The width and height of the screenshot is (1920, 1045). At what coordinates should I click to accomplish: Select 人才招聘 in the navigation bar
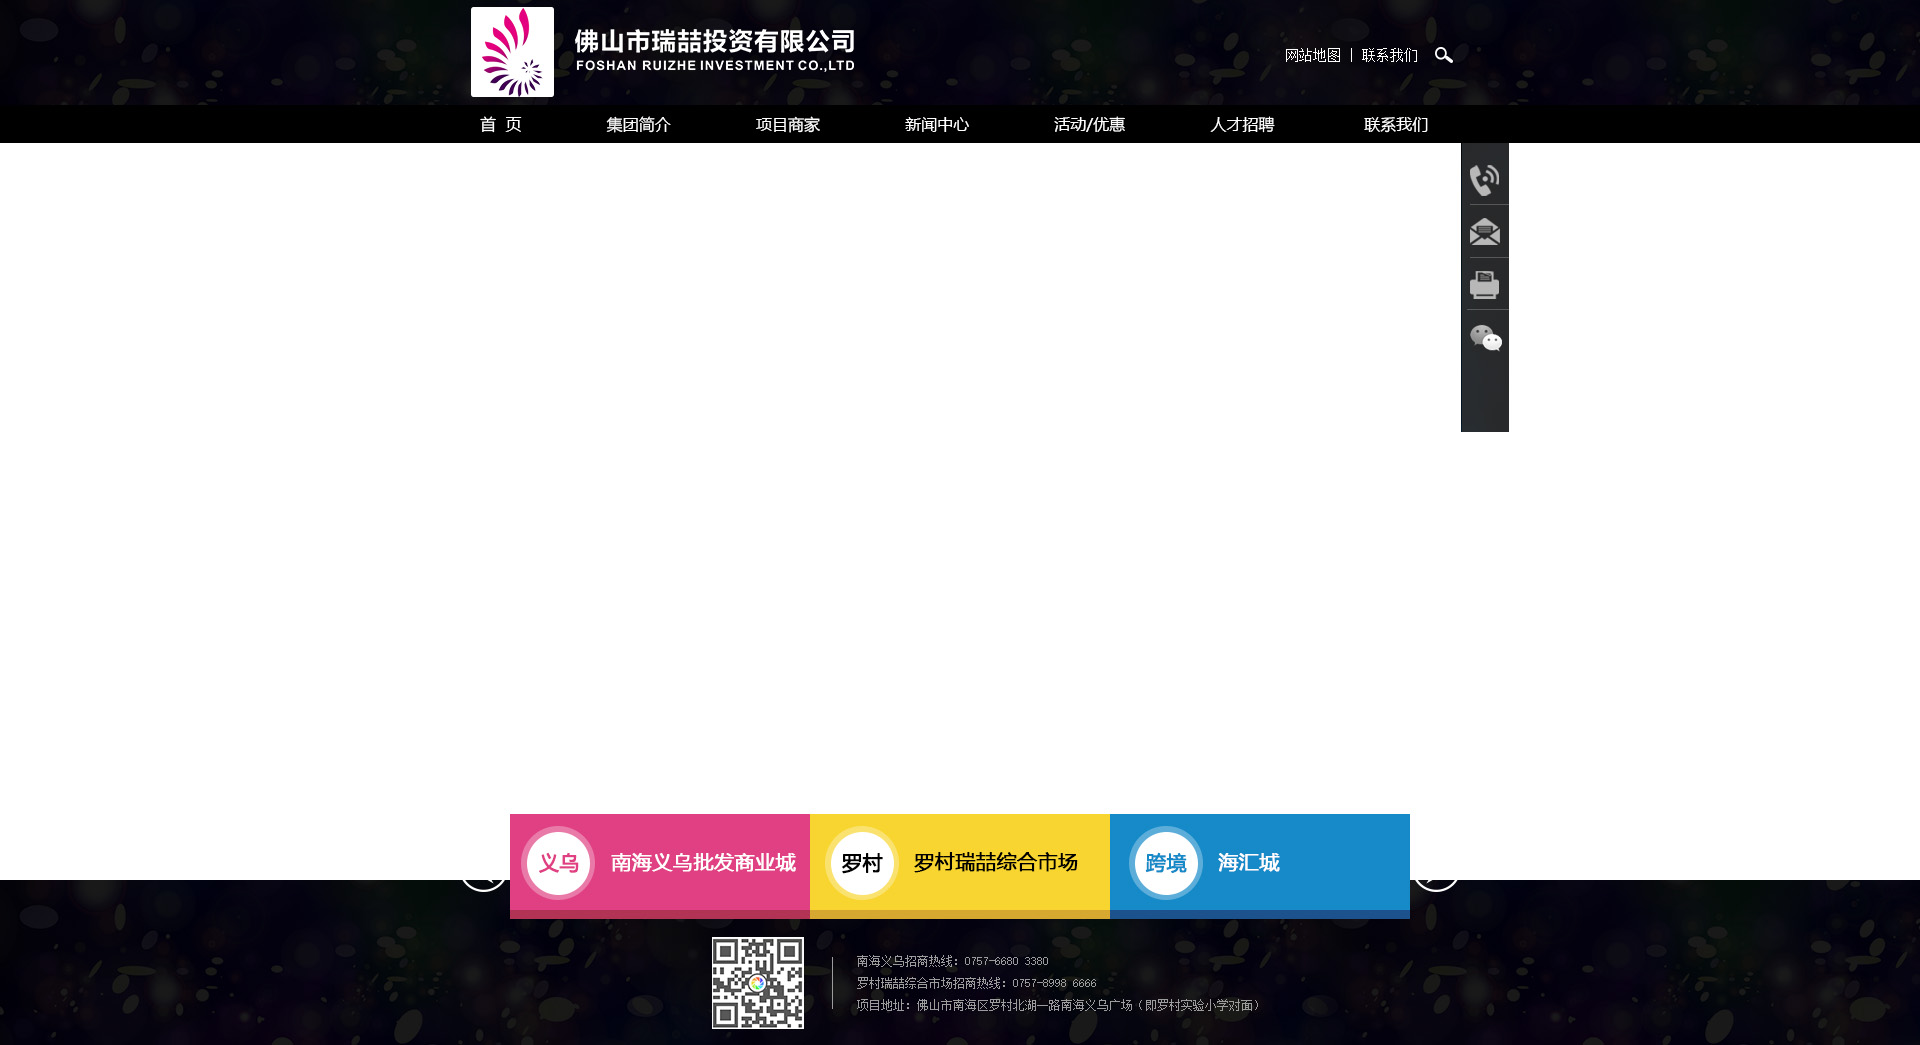point(1241,124)
